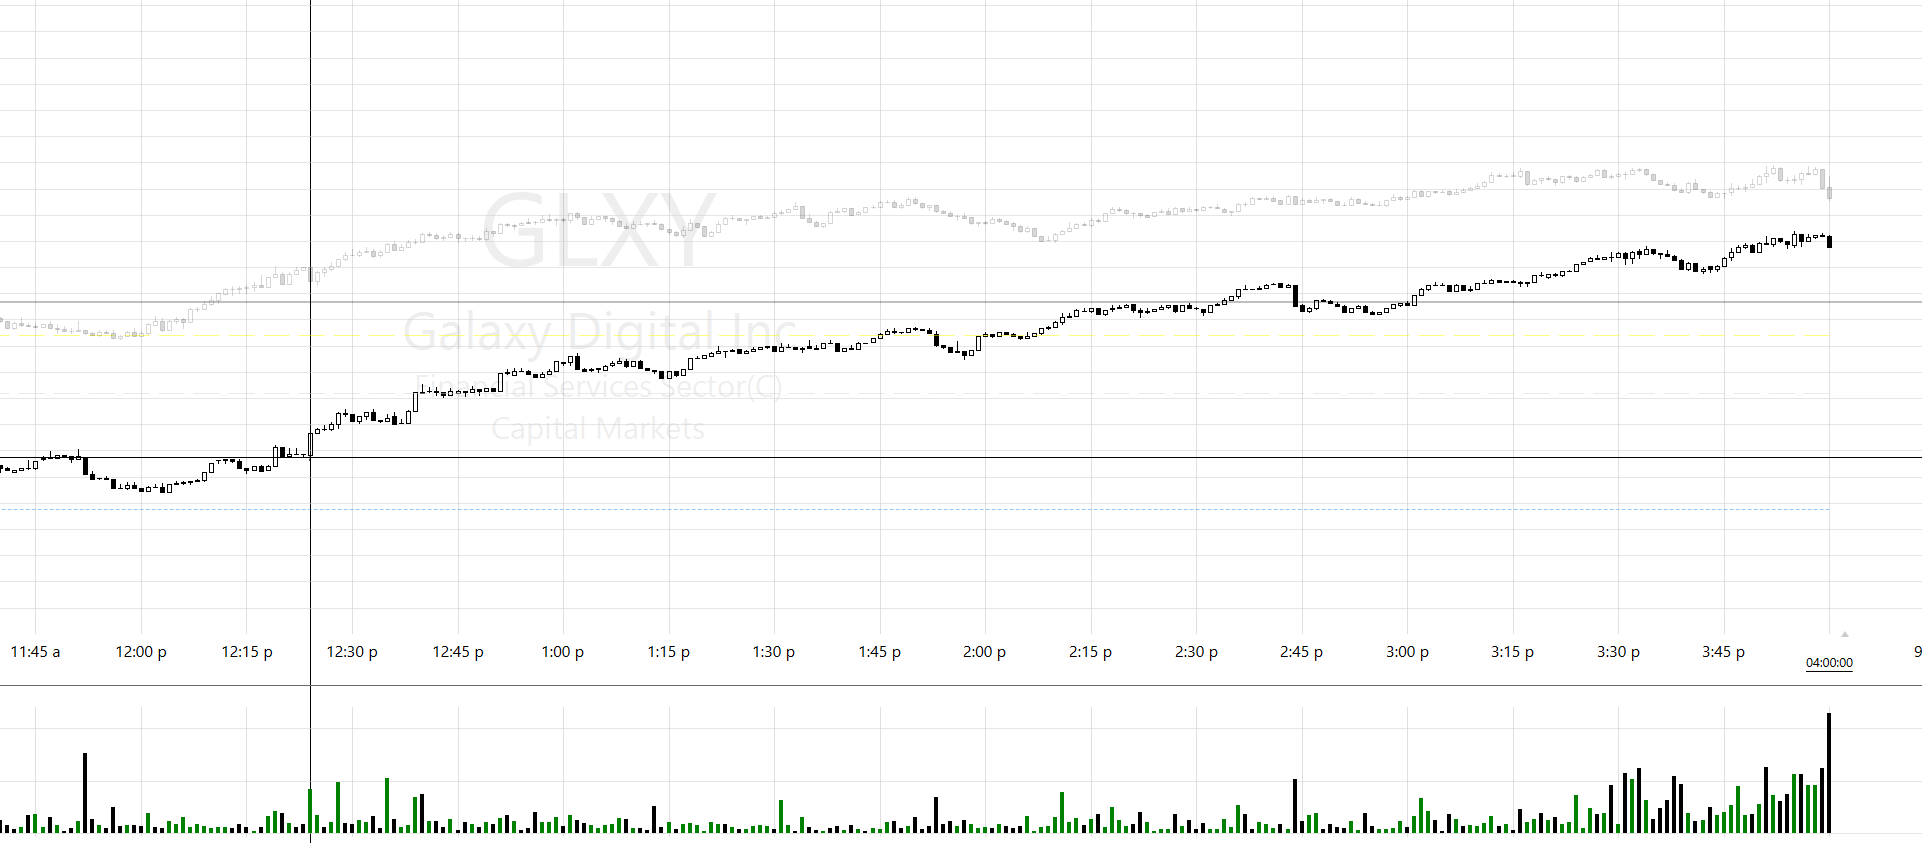Select the 3:45 p time axis label

1724,652
